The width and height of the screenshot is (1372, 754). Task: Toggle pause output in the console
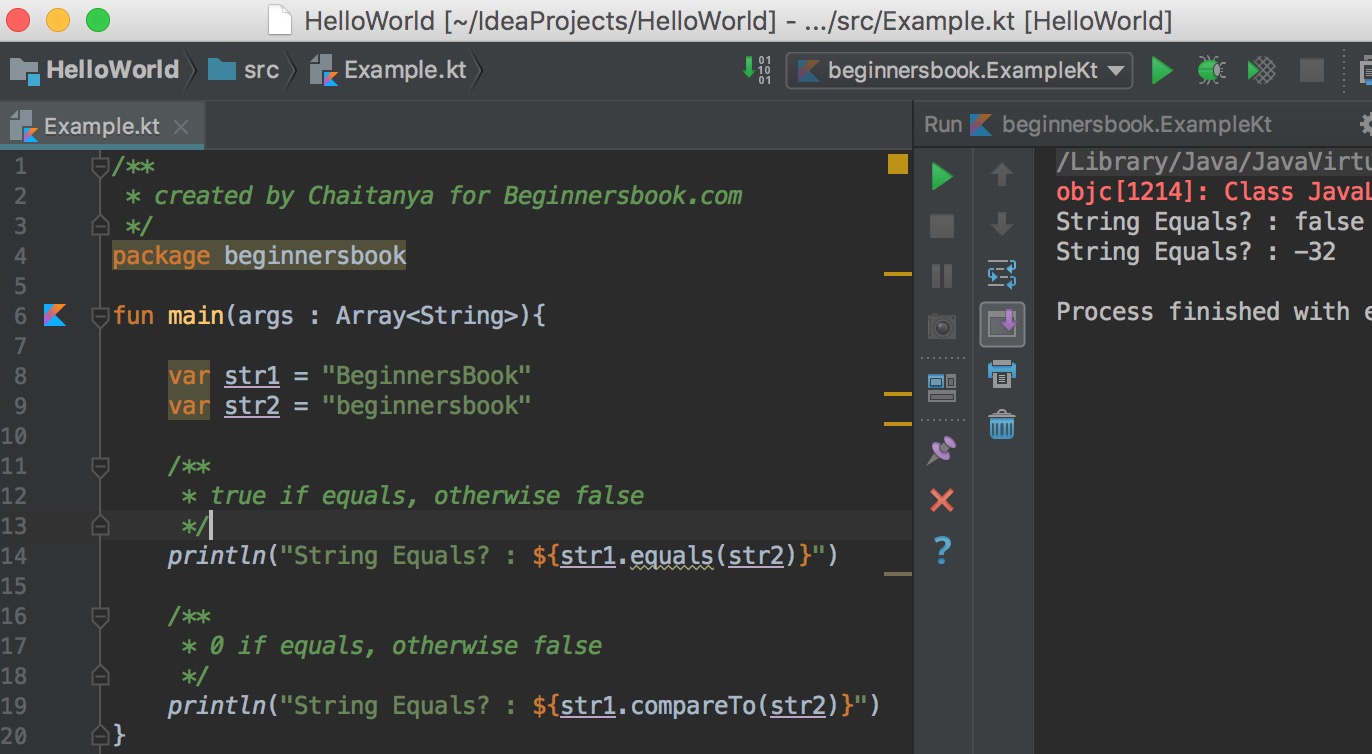click(941, 276)
